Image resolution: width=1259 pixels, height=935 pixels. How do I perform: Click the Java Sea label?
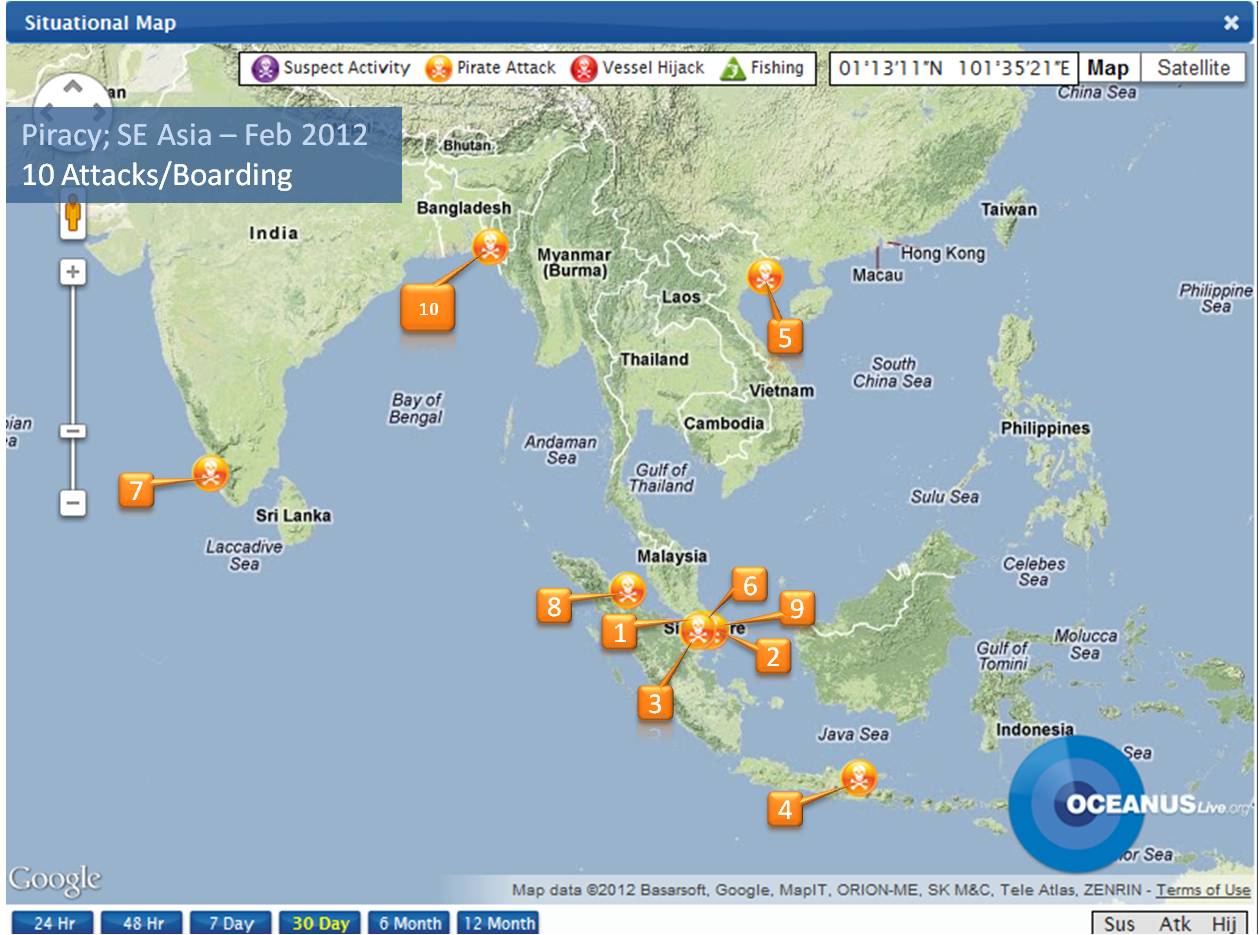coord(853,734)
